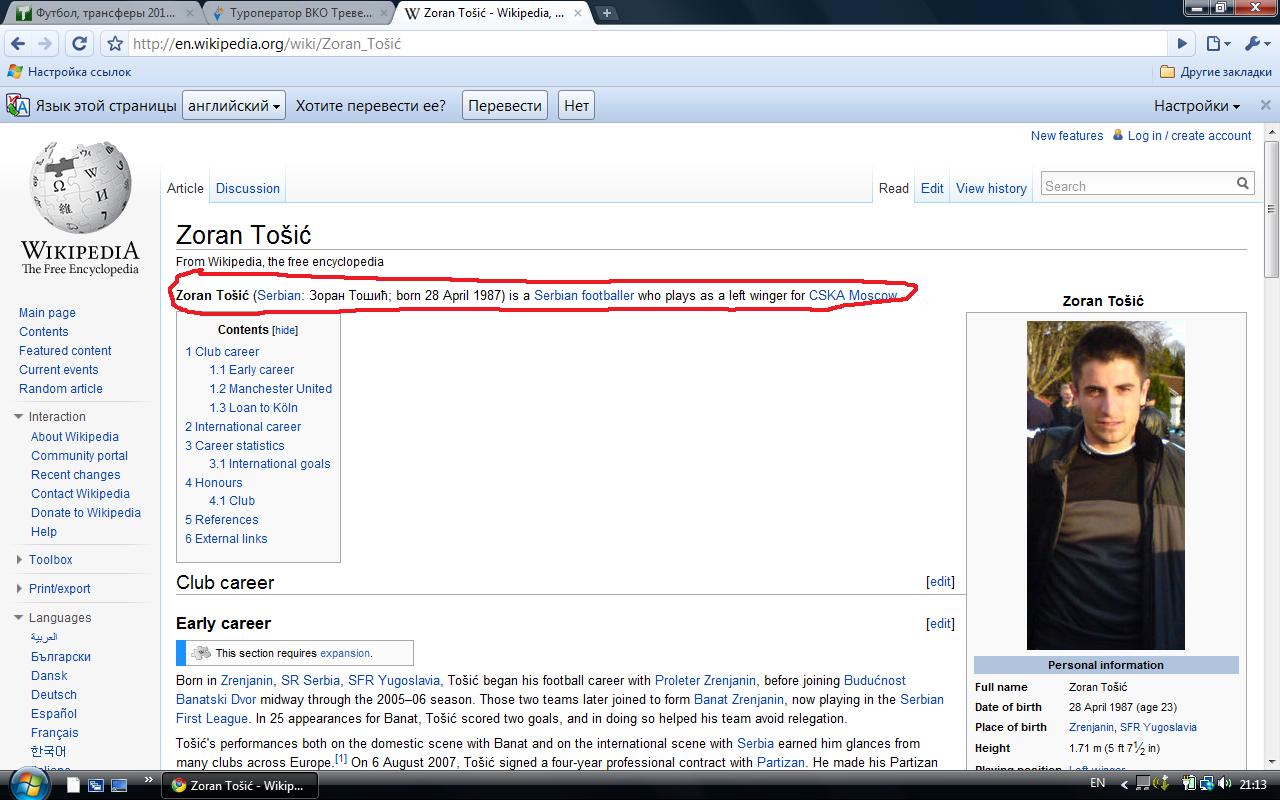Close the translation bar
The height and width of the screenshot is (800, 1280).
click(1265, 105)
